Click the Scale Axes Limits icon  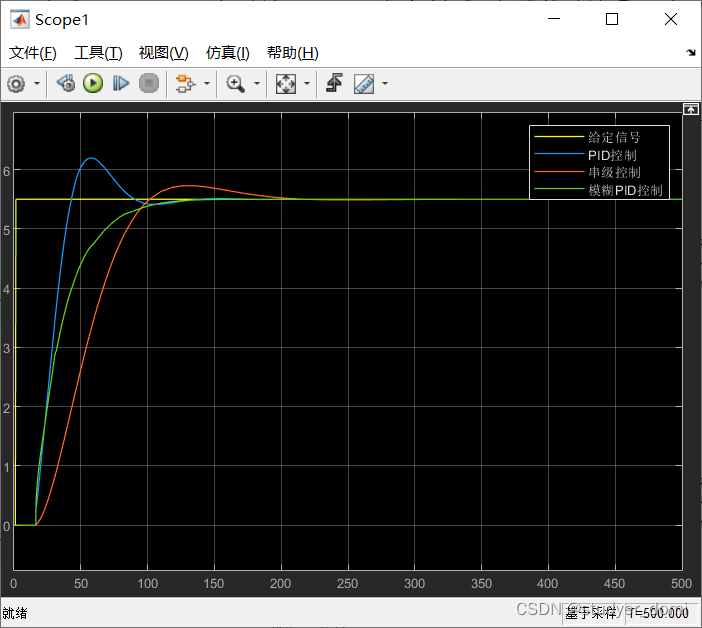coord(286,84)
